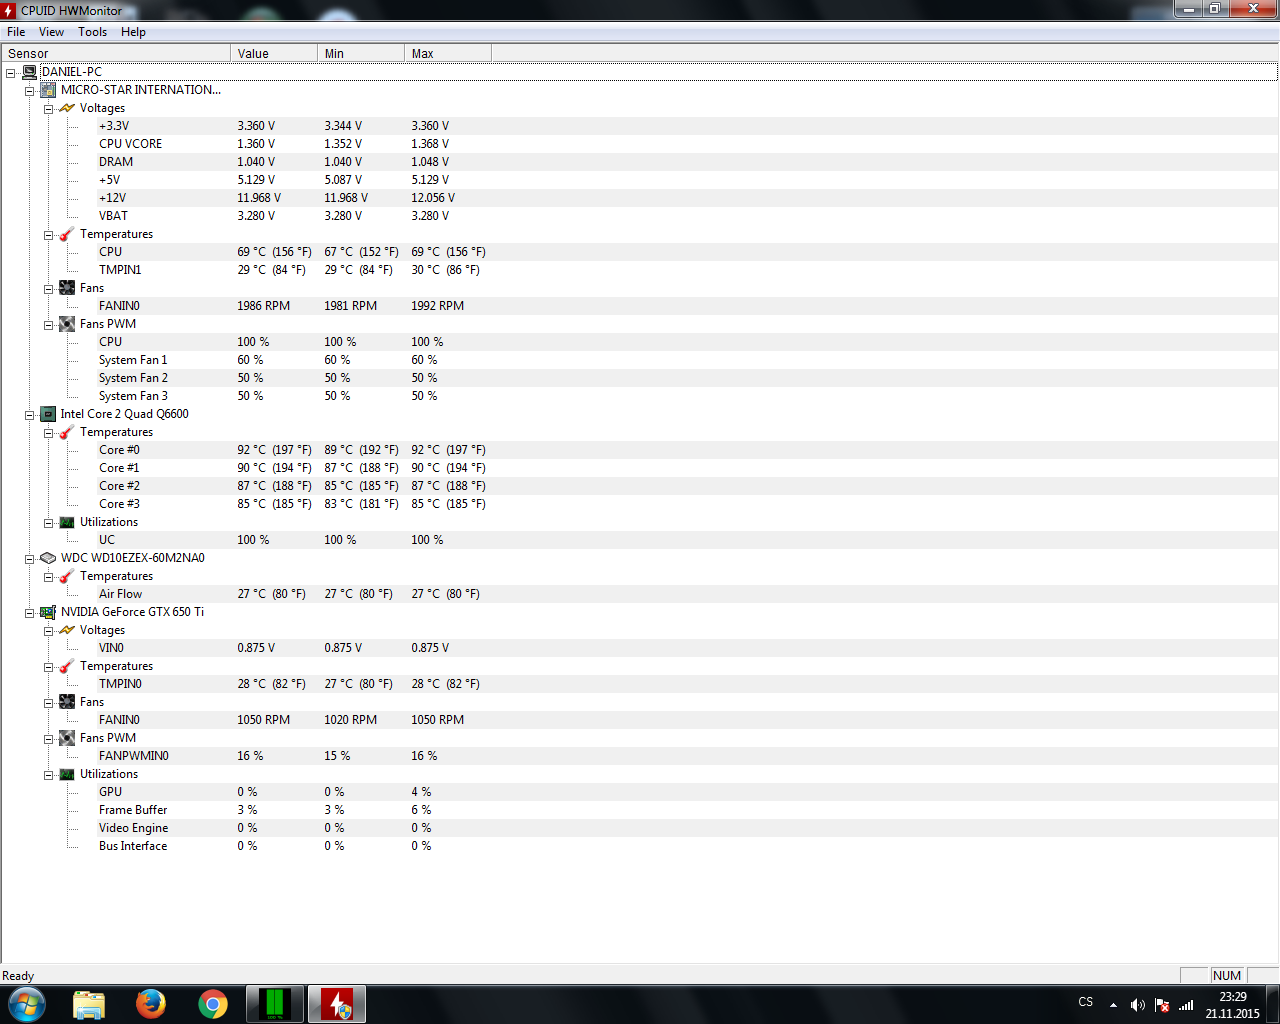Click the Fans PWM icon under NVIDIA GeForce
Image resolution: width=1280 pixels, height=1024 pixels.
click(67, 738)
